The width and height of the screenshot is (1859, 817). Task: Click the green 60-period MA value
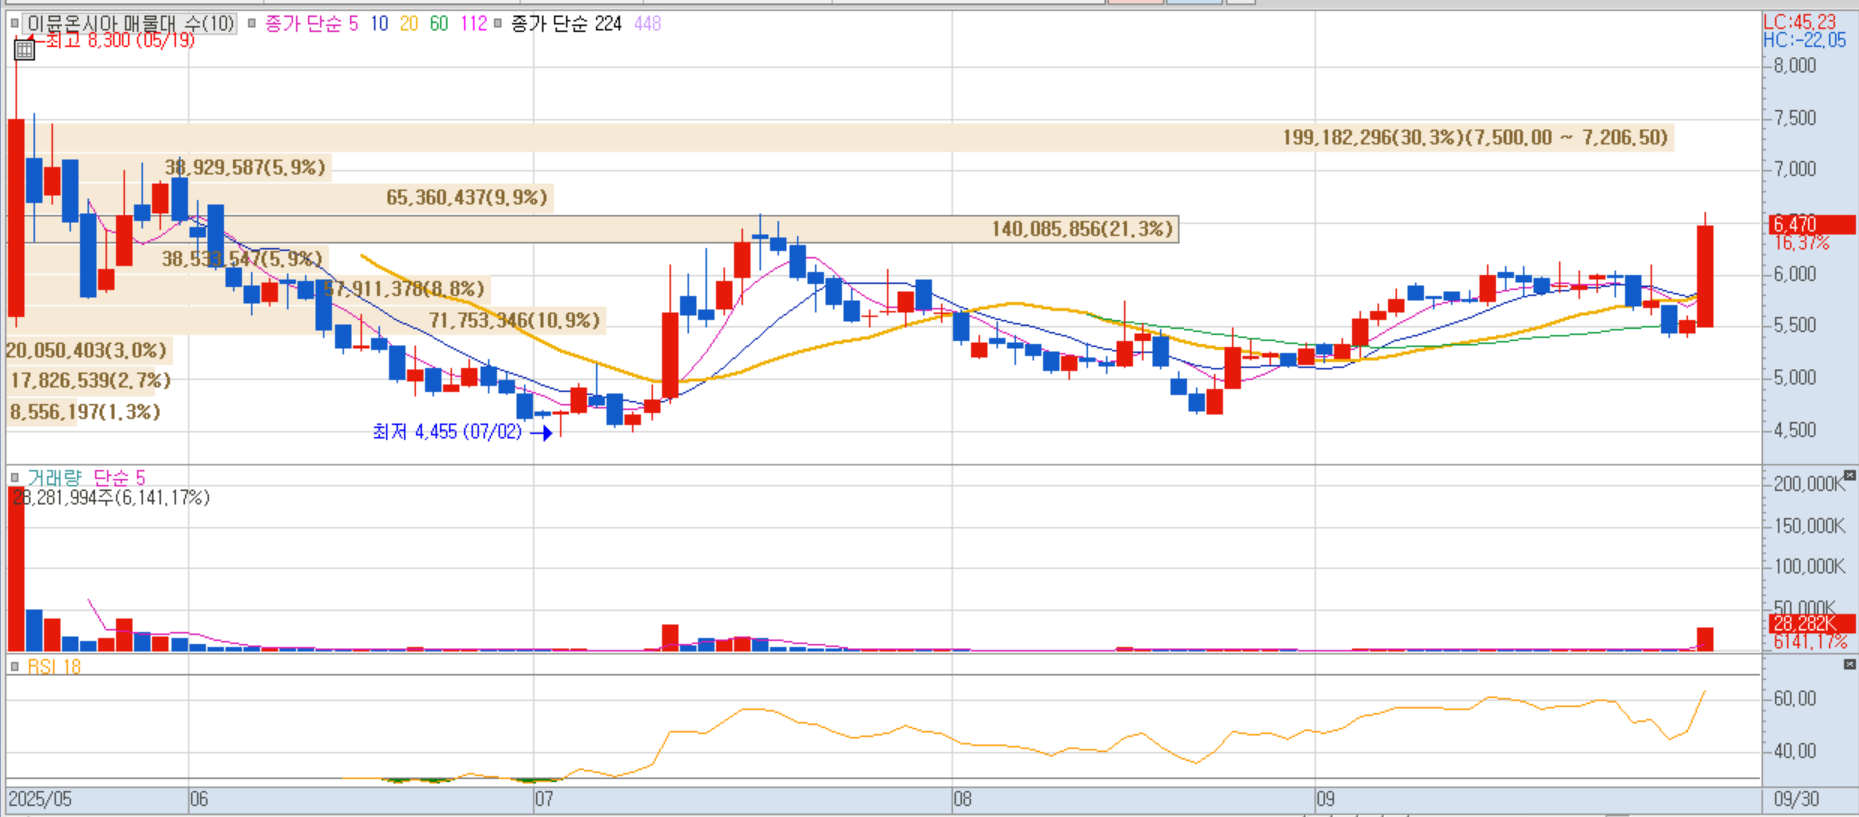tap(439, 23)
